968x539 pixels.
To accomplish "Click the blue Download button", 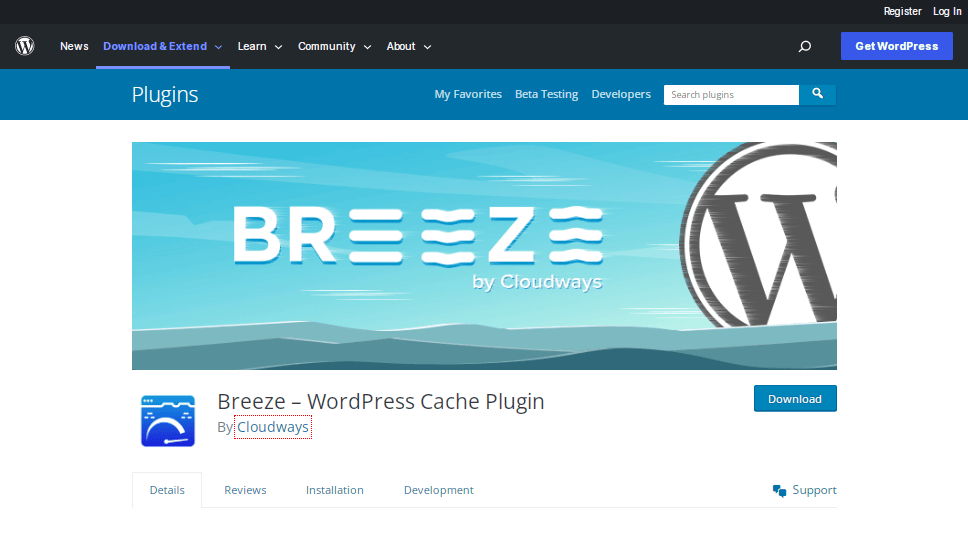I will coord(795,399).
